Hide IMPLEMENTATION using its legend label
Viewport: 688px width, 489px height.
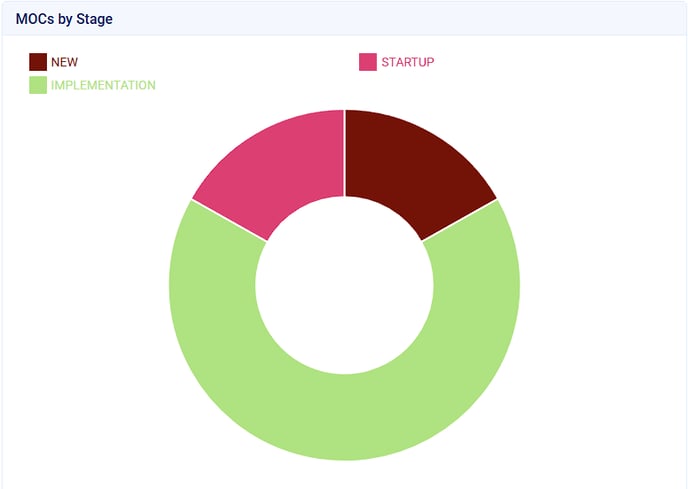coord(103,85)
